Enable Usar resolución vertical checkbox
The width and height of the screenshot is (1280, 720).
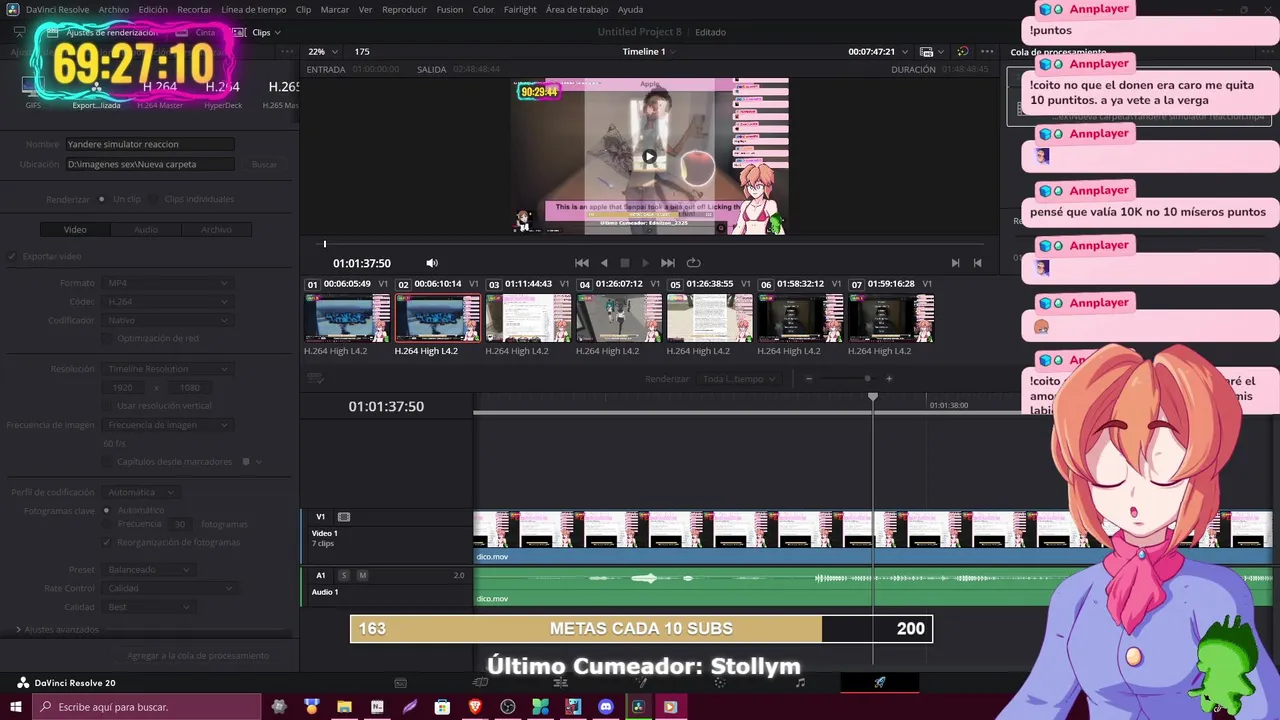[107, 406]
